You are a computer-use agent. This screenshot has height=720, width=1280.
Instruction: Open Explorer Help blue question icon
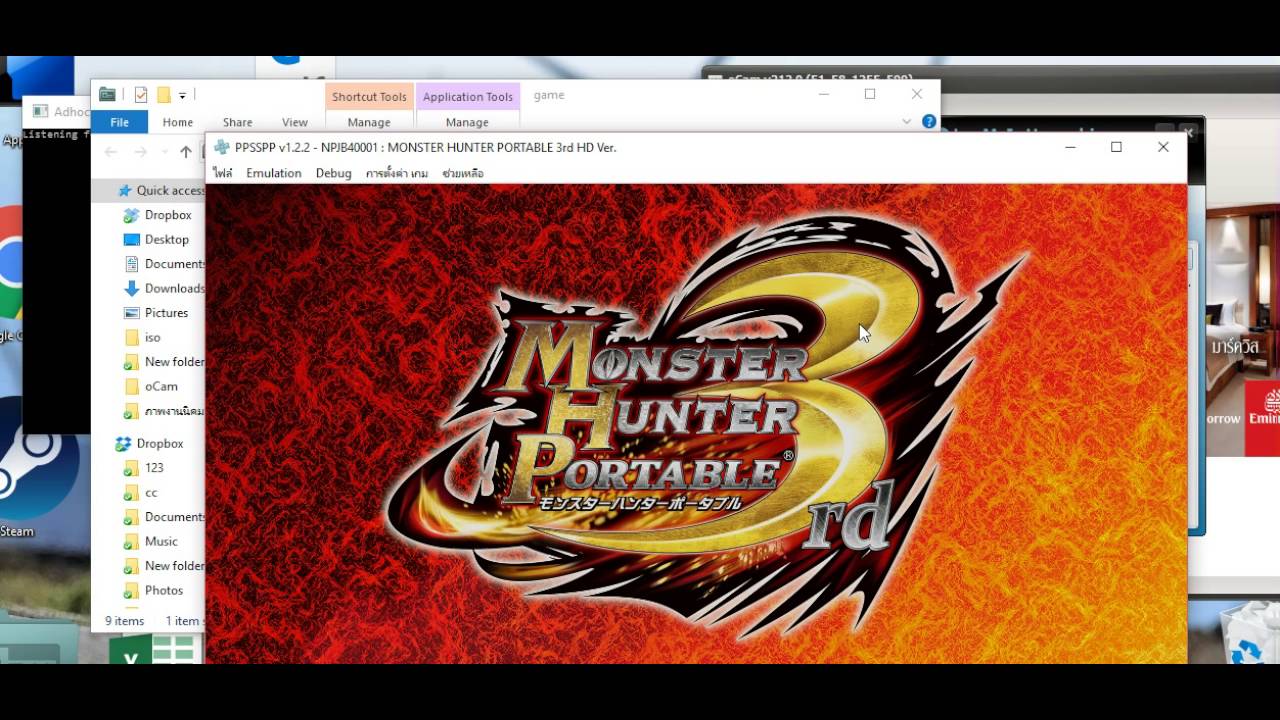tap(929, 121)
